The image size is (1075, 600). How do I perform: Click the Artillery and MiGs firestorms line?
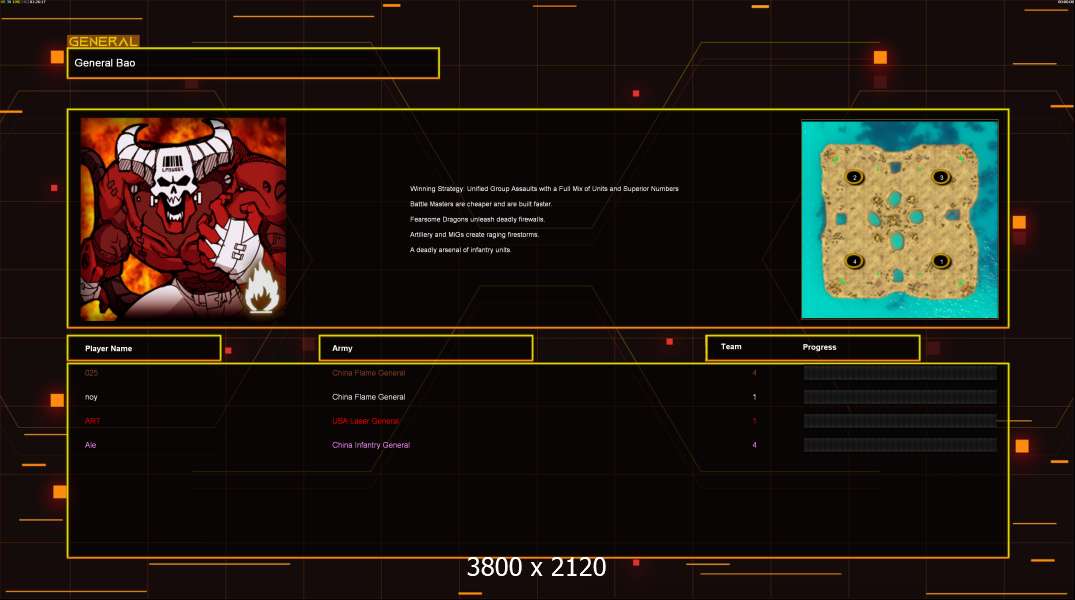[x=474, y=235]
